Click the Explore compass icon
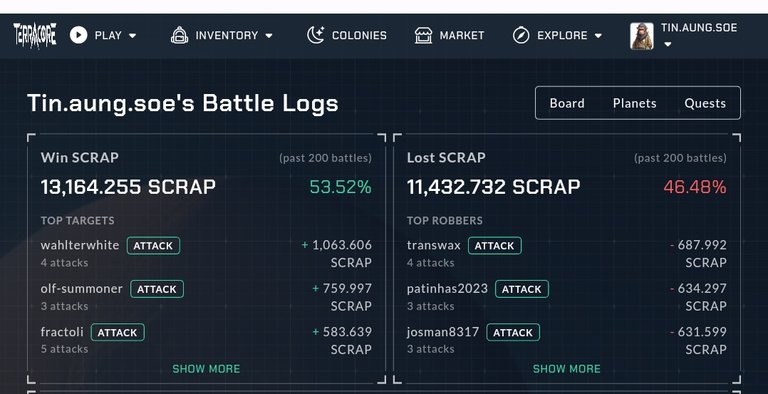 pyautogui.click(x=521, y=35)
